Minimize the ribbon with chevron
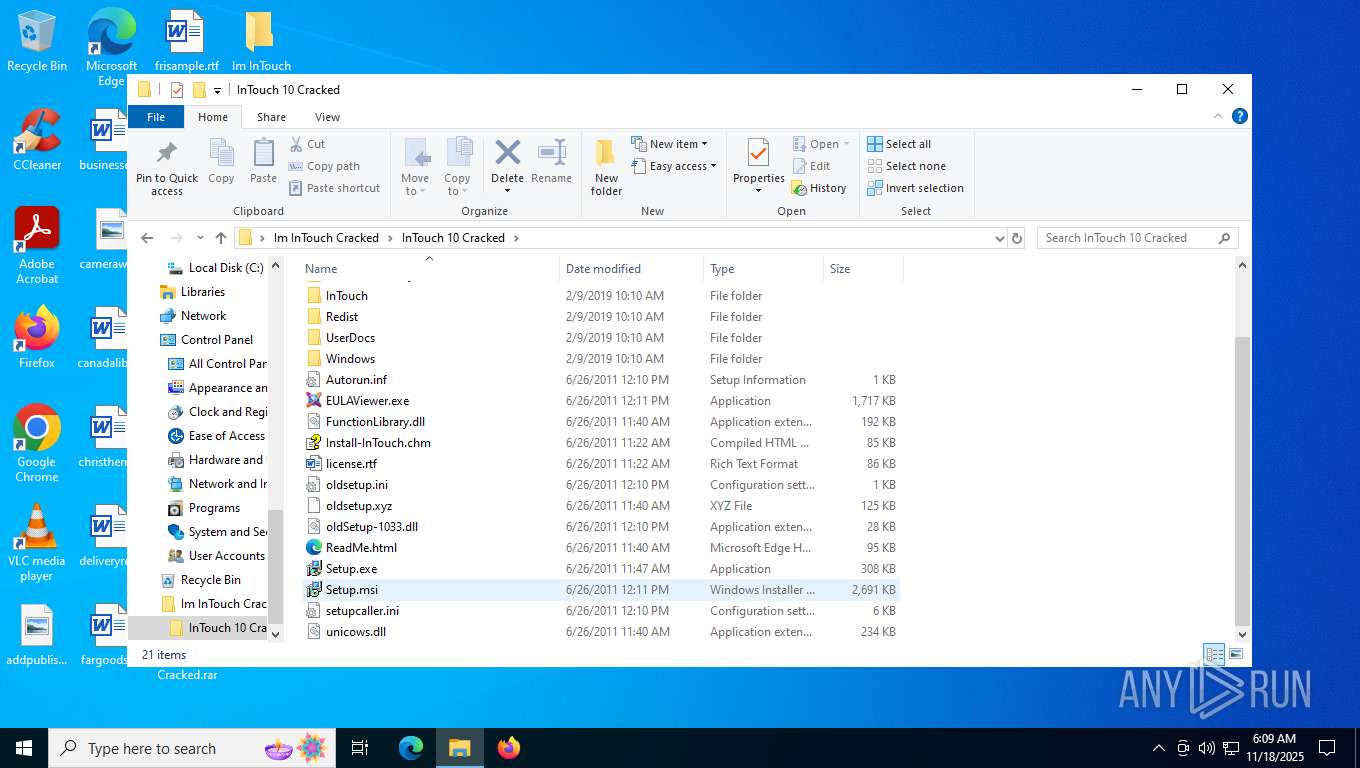 1219,117
